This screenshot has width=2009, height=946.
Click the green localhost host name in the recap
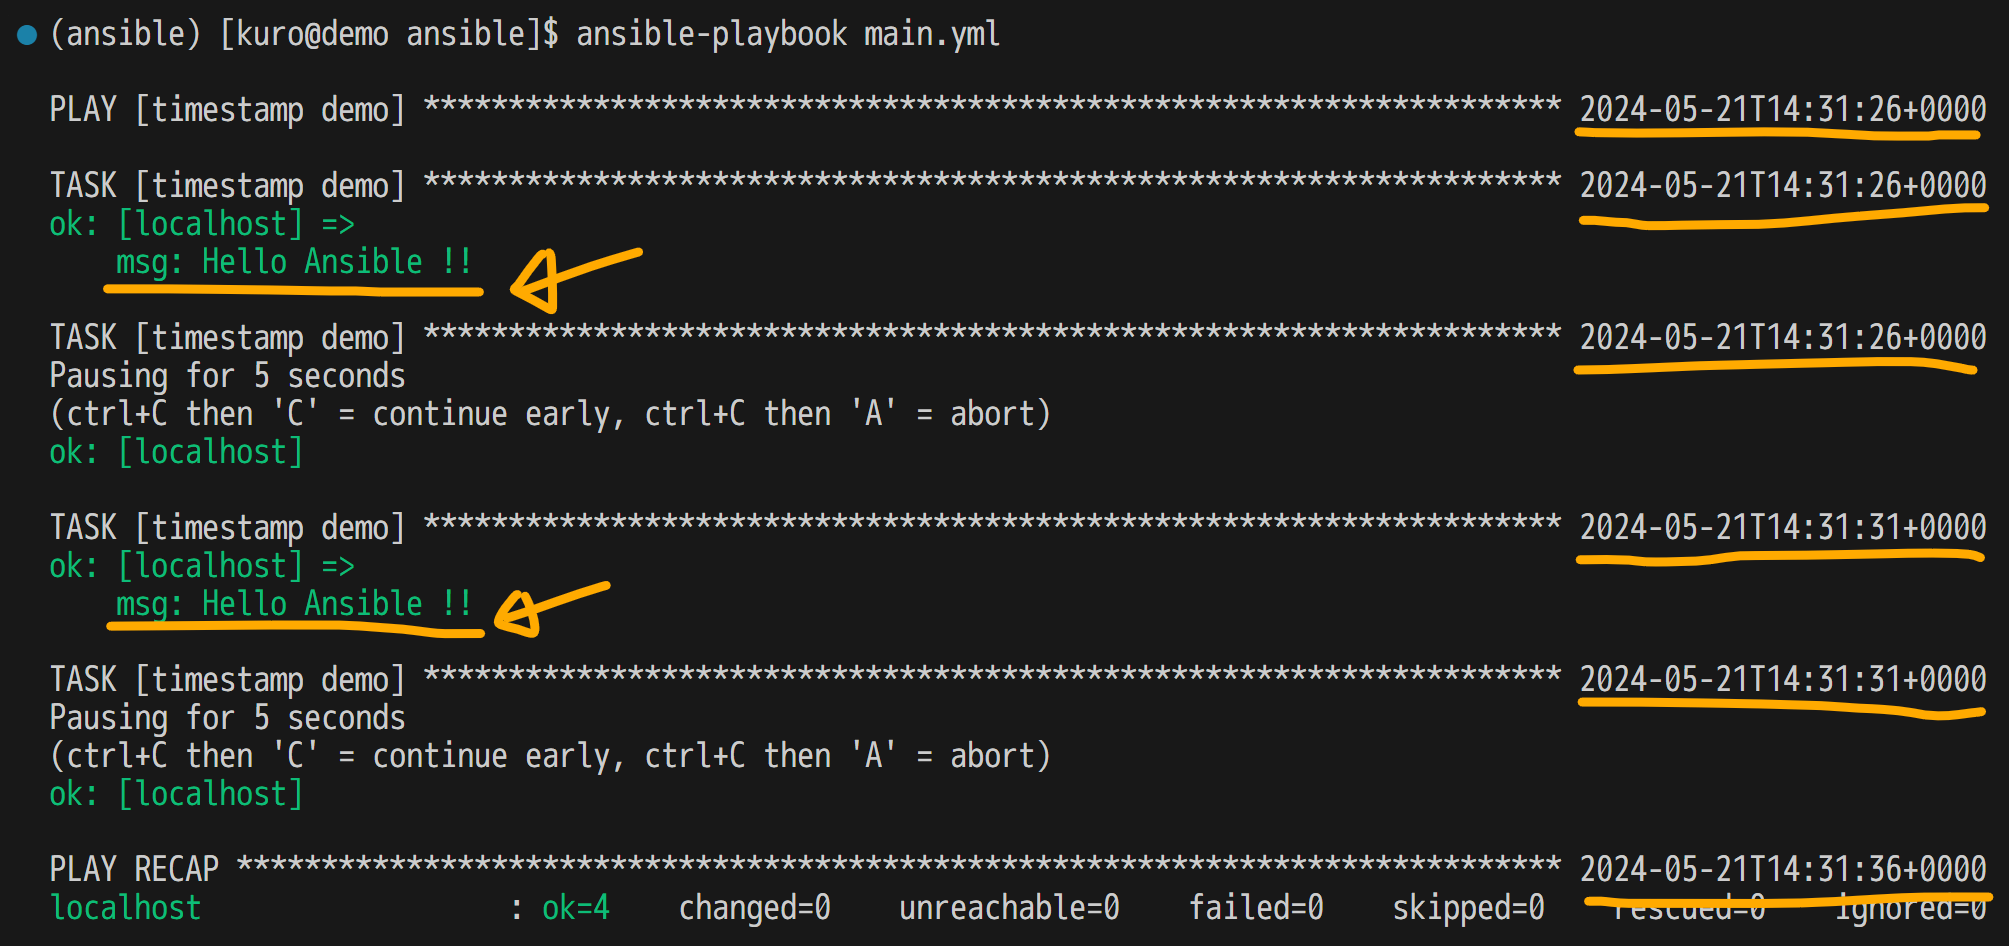[x=125, y=908]
